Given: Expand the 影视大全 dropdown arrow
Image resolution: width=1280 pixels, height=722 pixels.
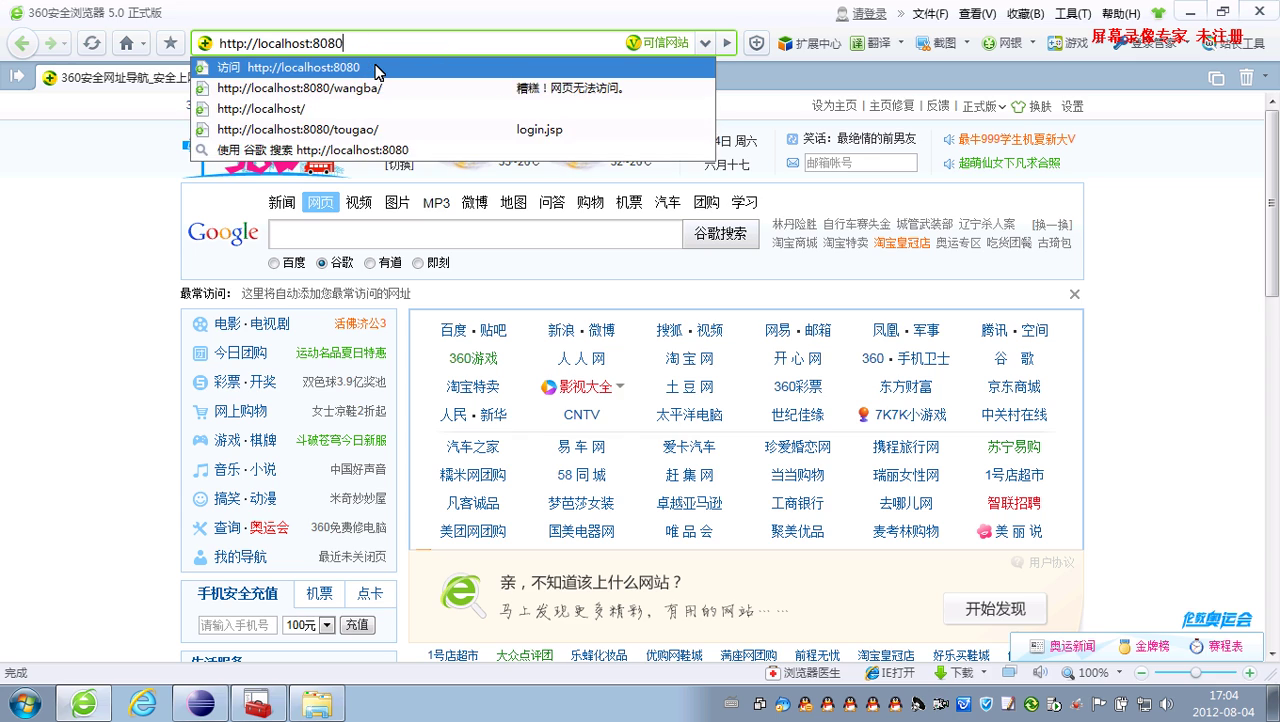Looking at the screenshot, I should click(620, 386).
